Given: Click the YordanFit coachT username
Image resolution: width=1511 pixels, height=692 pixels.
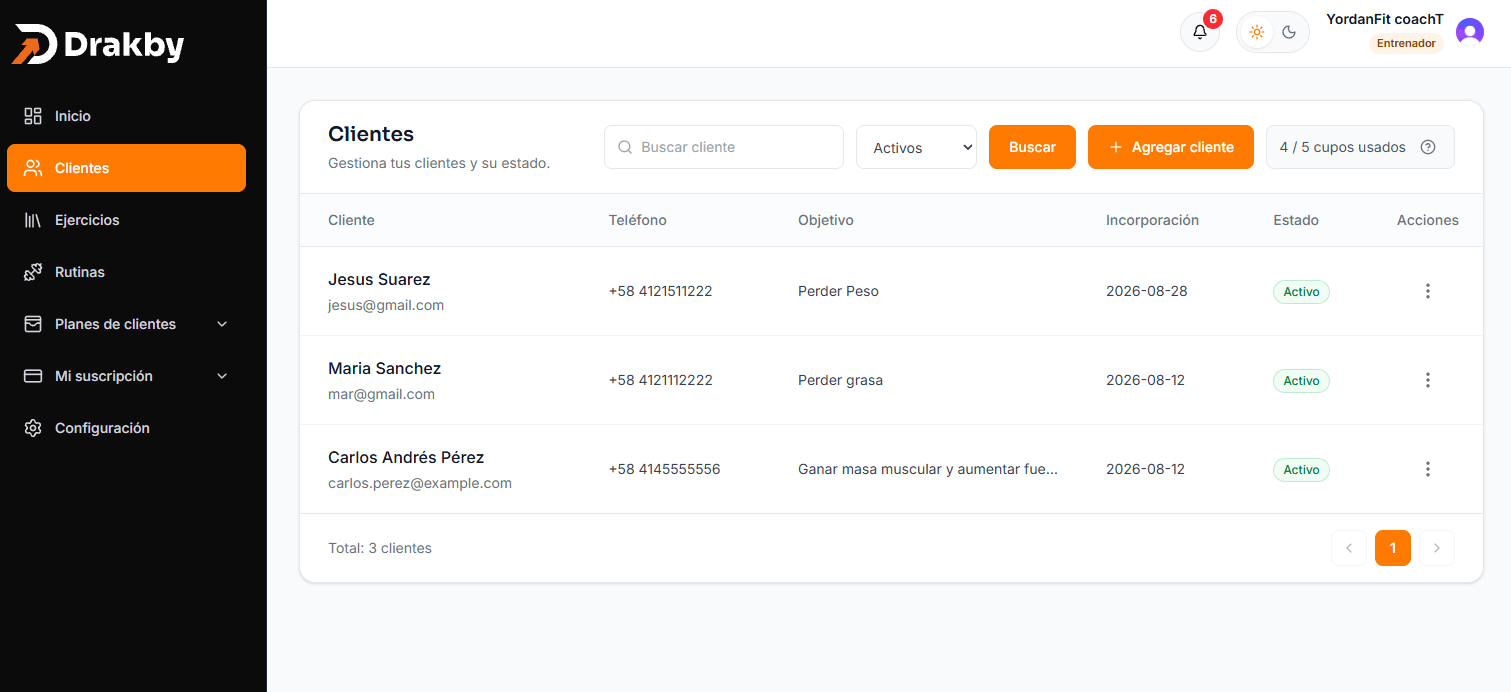Looking at the screenshot, I should (x=1385, y=19).
